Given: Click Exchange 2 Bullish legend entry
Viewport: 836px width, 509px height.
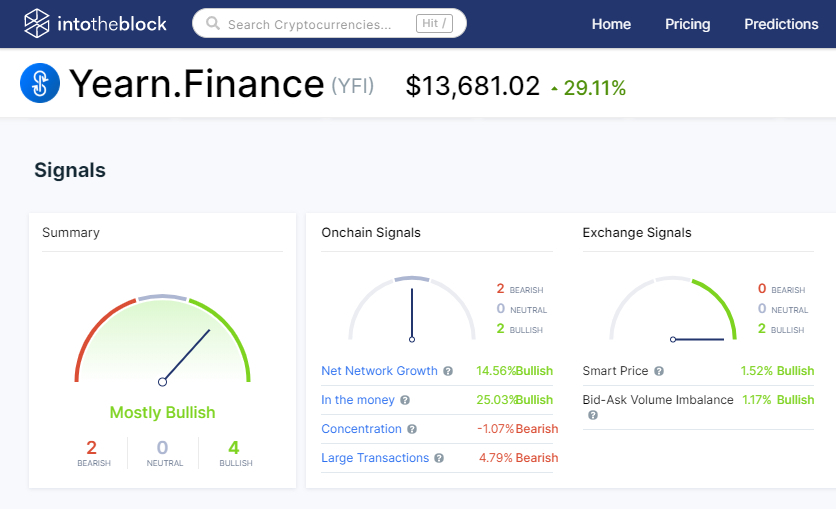Looking at the screenshot, I should 781,329.
